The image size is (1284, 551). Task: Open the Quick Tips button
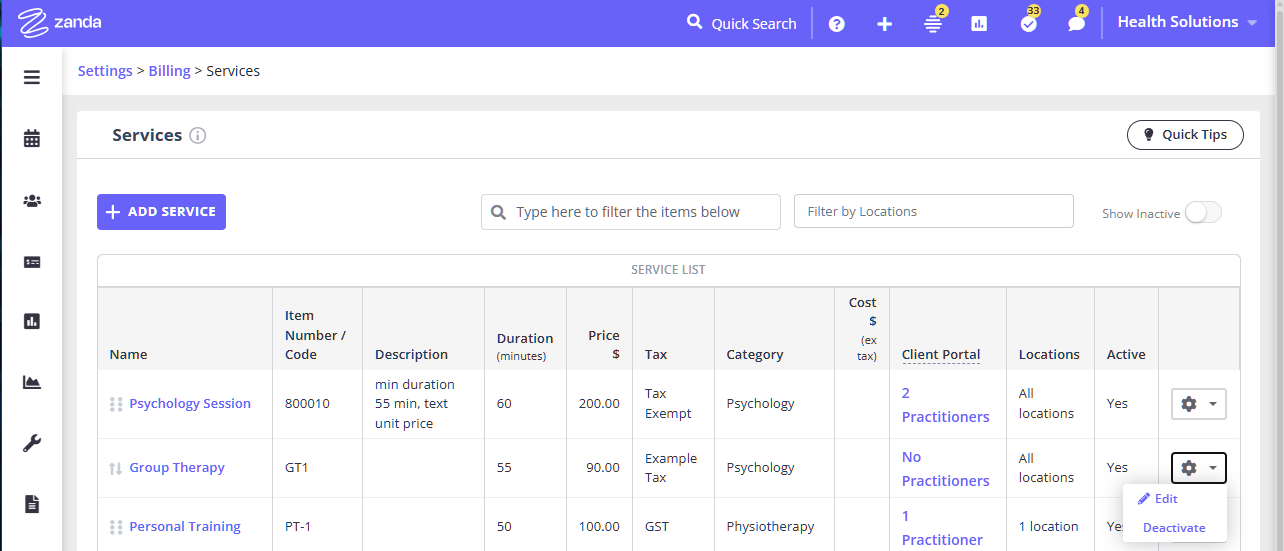pyautogui.click(x=1185, y=135)
